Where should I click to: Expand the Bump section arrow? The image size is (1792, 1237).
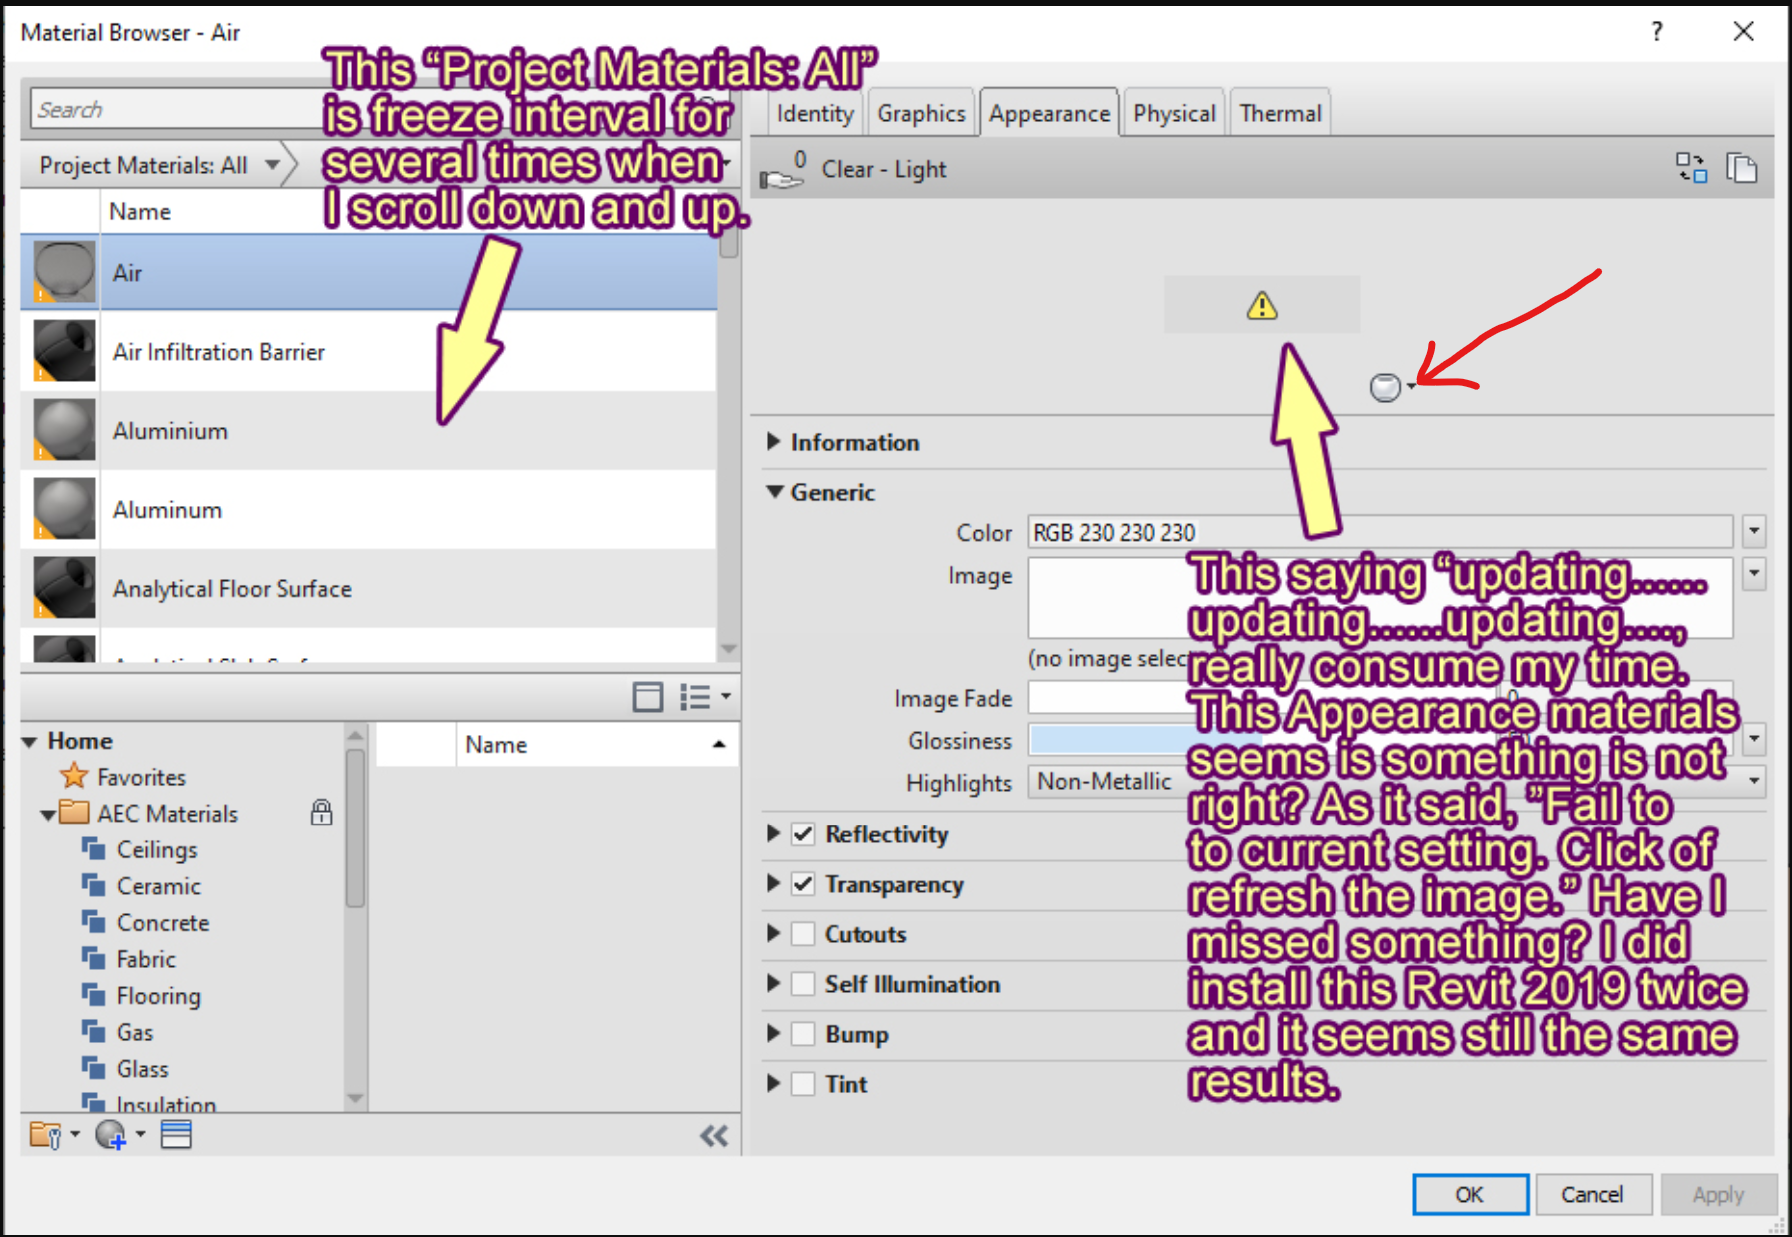tap(773, 1033)
